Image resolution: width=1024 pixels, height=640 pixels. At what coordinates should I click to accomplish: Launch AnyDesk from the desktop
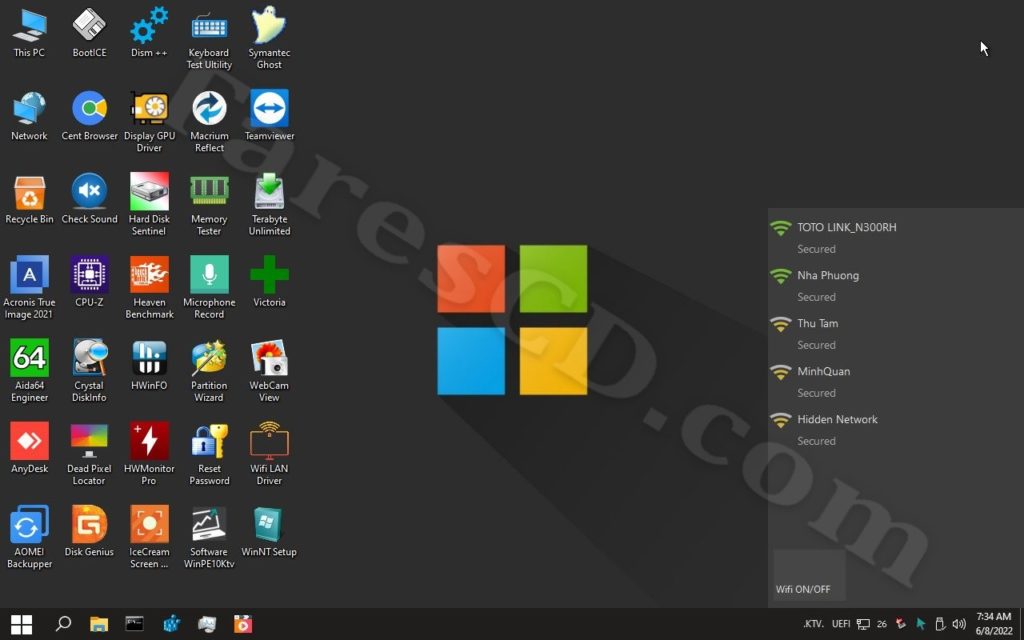[29, 448]
